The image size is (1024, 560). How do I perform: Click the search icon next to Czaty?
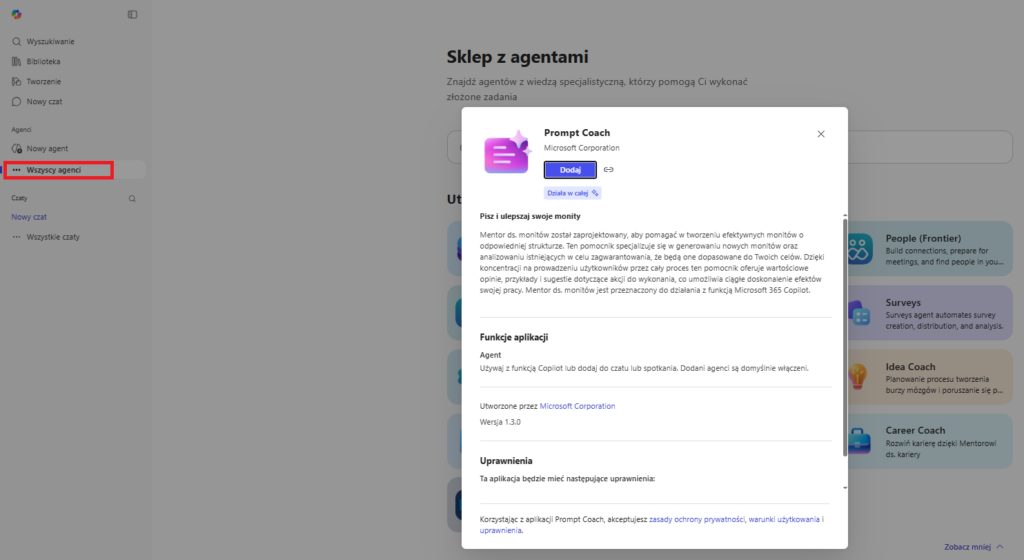coord(132,198)
